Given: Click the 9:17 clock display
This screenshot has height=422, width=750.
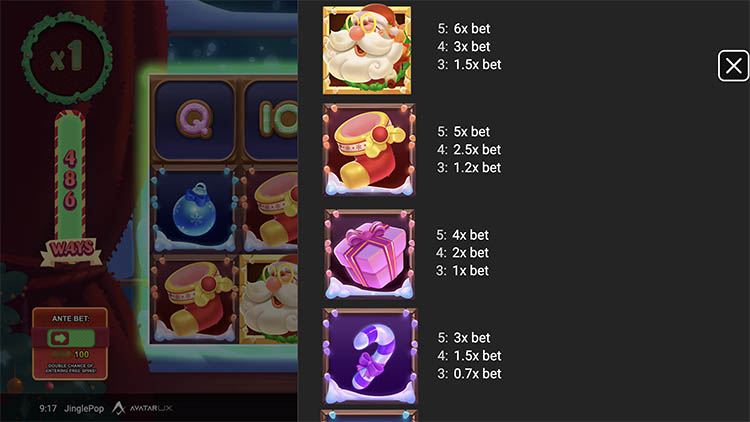Looking at the screenshot, I should (x=48, y=409).
